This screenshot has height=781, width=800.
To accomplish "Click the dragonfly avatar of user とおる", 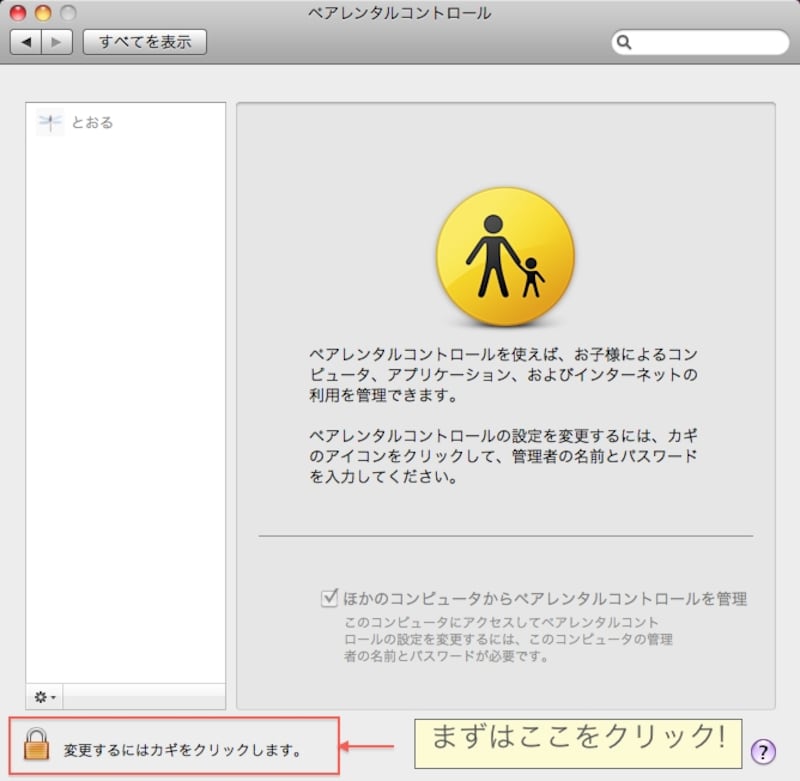I will tap(50, 122).
